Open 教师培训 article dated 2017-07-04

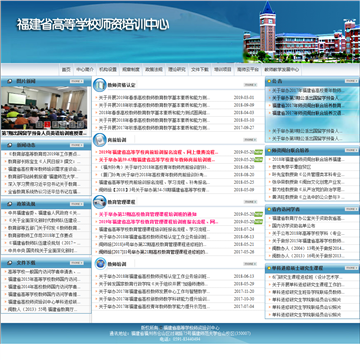pos(155,306)
